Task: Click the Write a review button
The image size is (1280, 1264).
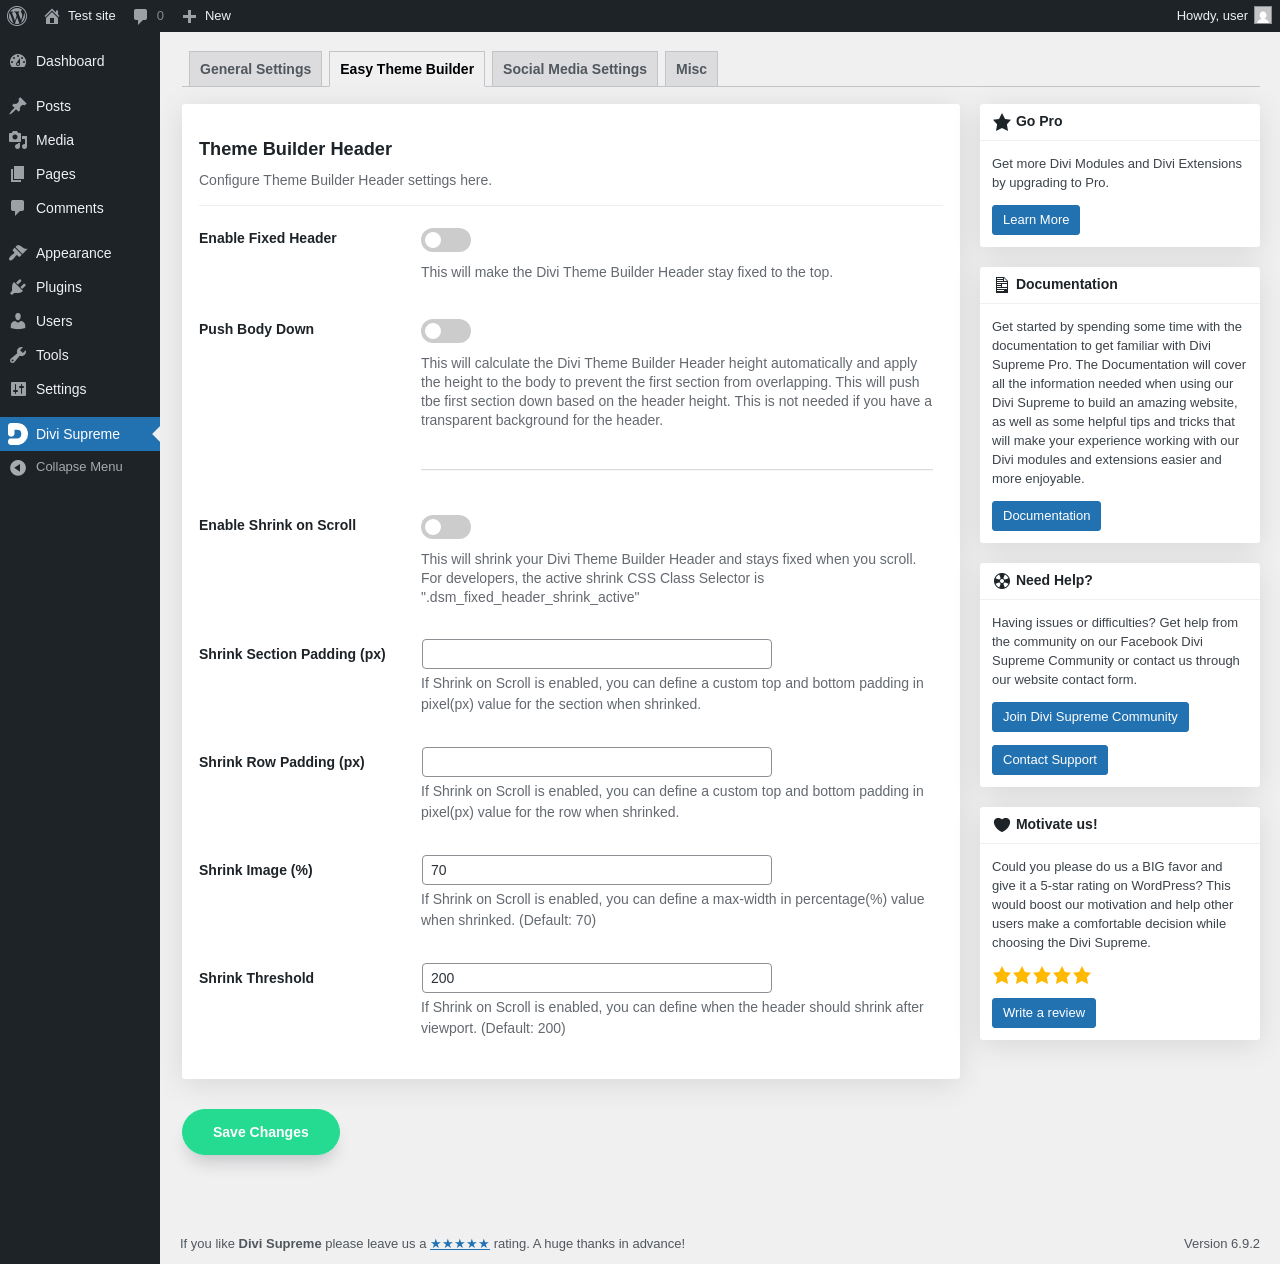Action: (x=1044, y=1013)
